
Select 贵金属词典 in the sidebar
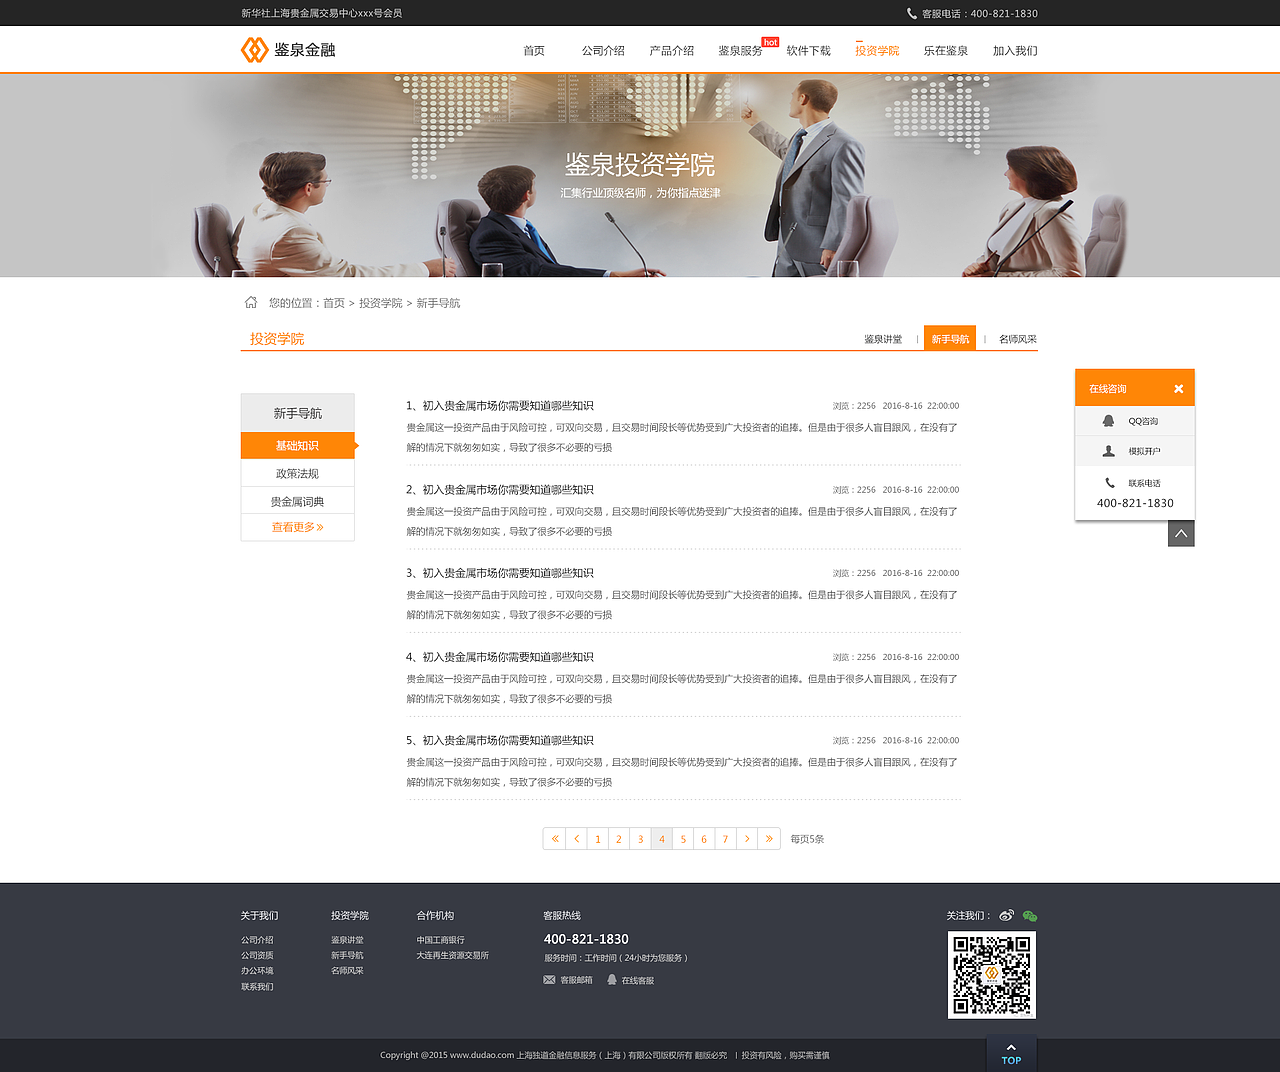(x=297, y=499)
